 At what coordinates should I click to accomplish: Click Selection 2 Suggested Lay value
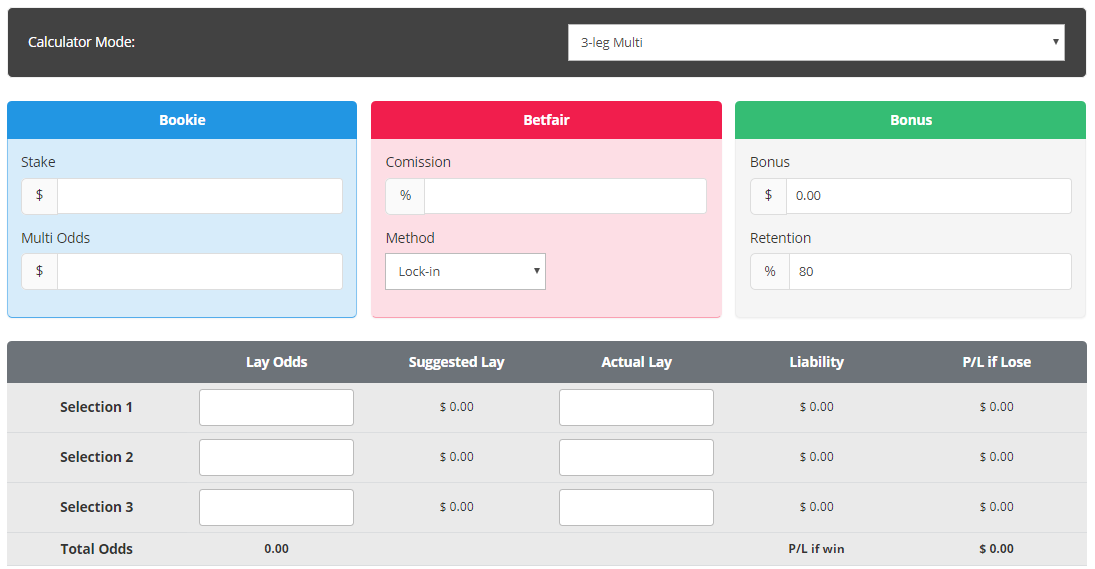pyautogui.click(x=457, y=457)
